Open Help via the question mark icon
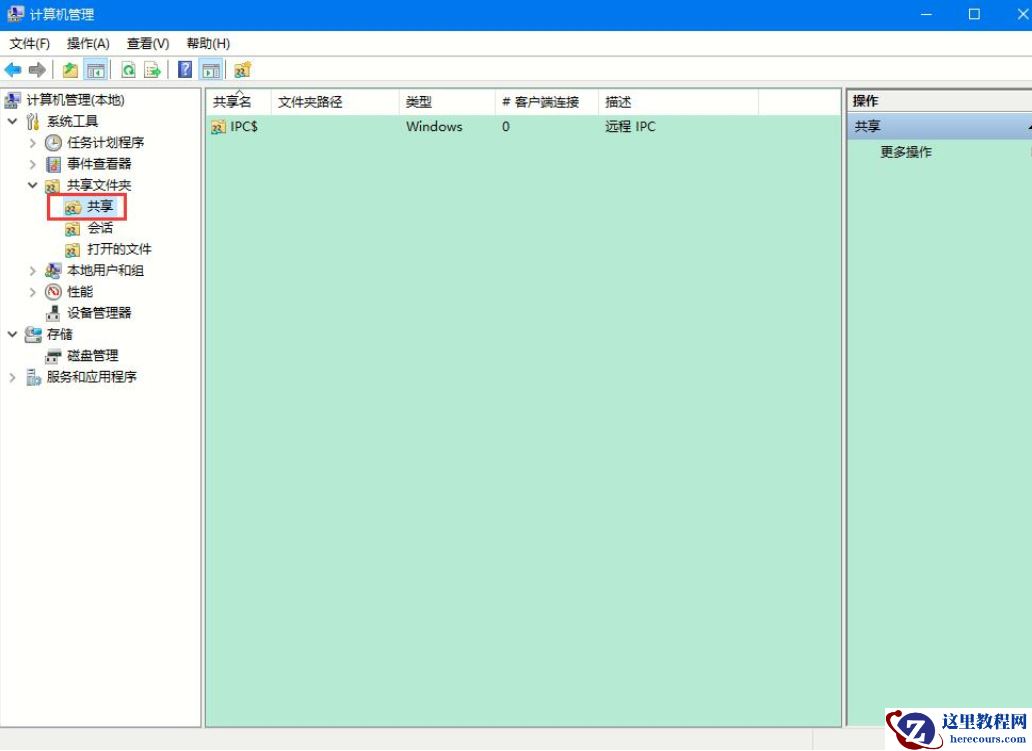 185,70
